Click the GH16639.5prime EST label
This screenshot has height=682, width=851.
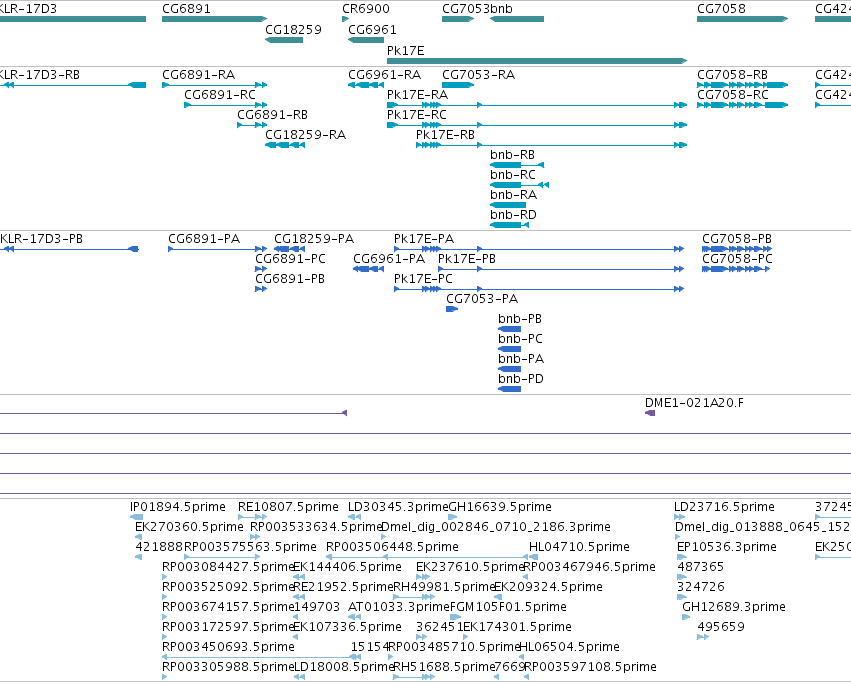(x=500, y=507)
